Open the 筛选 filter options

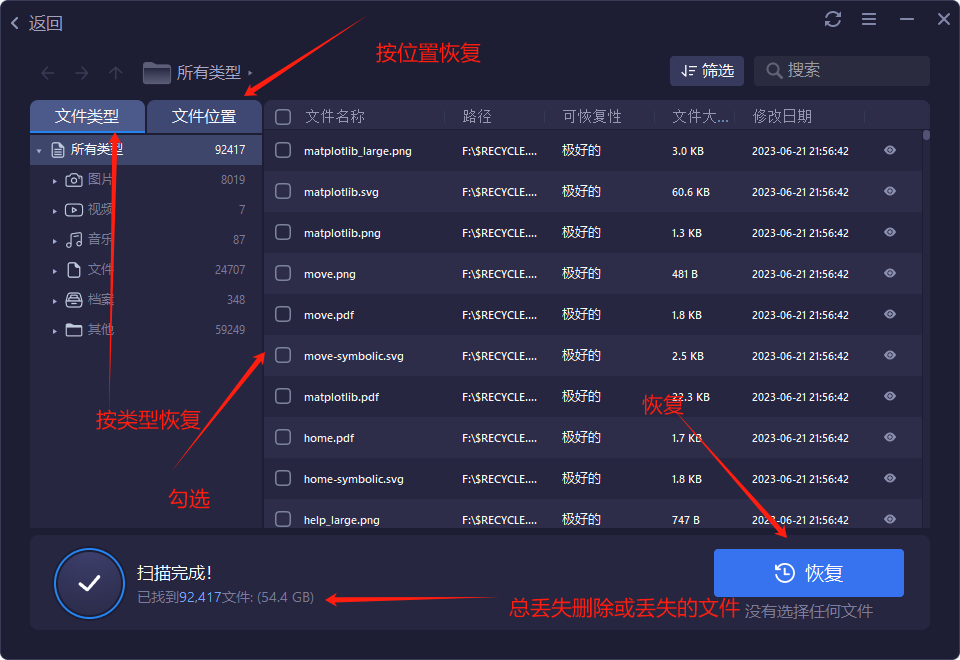[706, 71]
